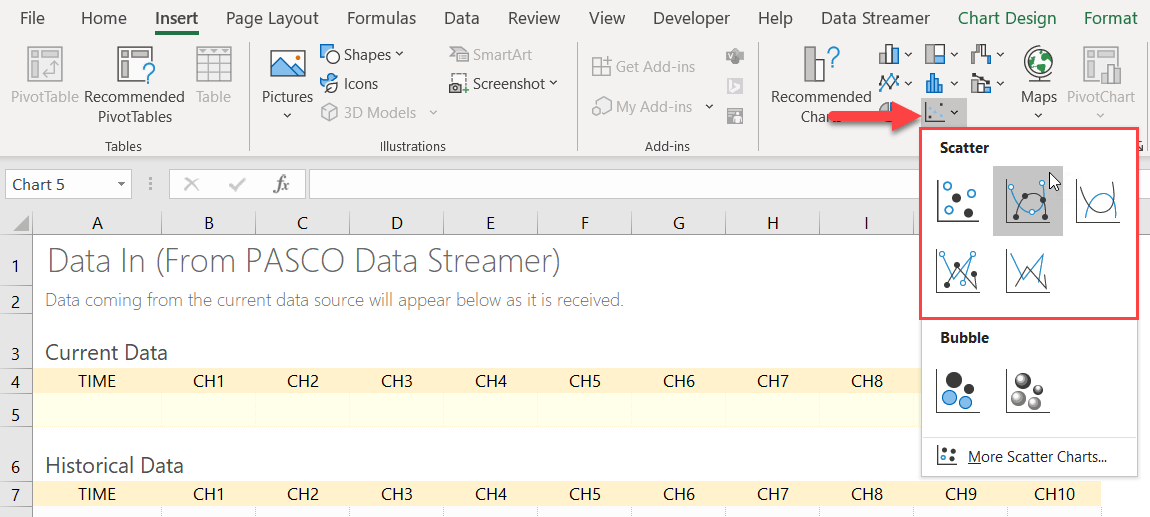
Task: Select Scatter with Straight Lines chart
Action: point(1027,270)
